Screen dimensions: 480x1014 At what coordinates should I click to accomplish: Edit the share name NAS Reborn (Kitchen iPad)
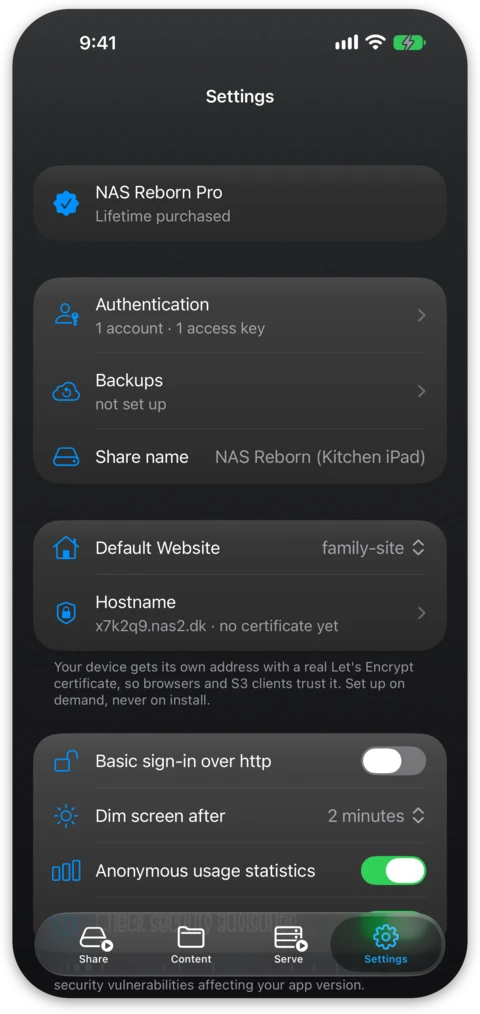point(320,457)
